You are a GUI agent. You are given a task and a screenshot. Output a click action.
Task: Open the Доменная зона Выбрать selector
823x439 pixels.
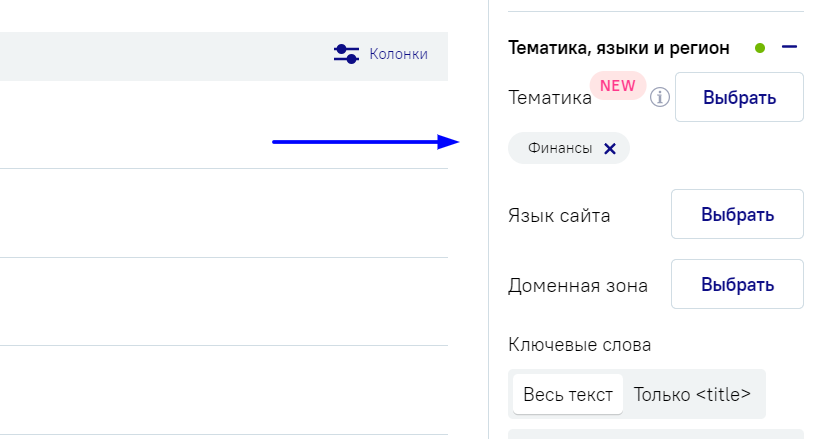click(737, 284)
